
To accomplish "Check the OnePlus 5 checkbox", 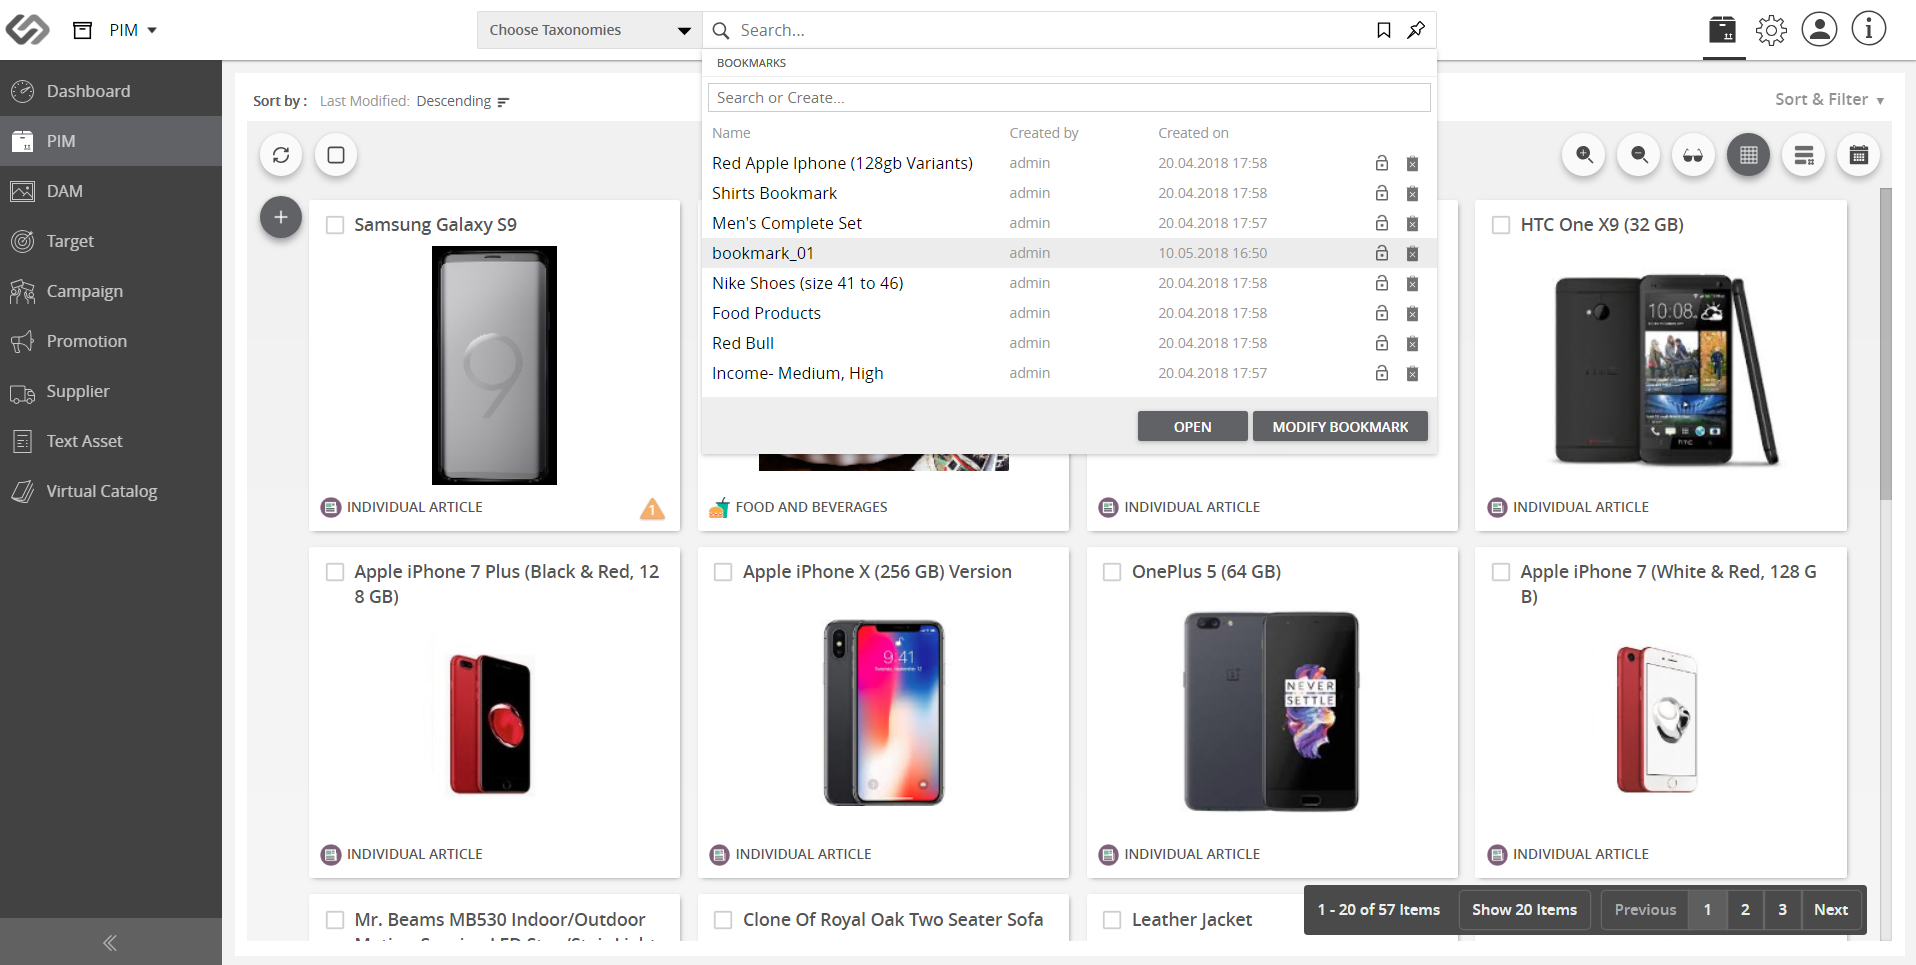I will pyautogui.click(x=1112, y=572).
